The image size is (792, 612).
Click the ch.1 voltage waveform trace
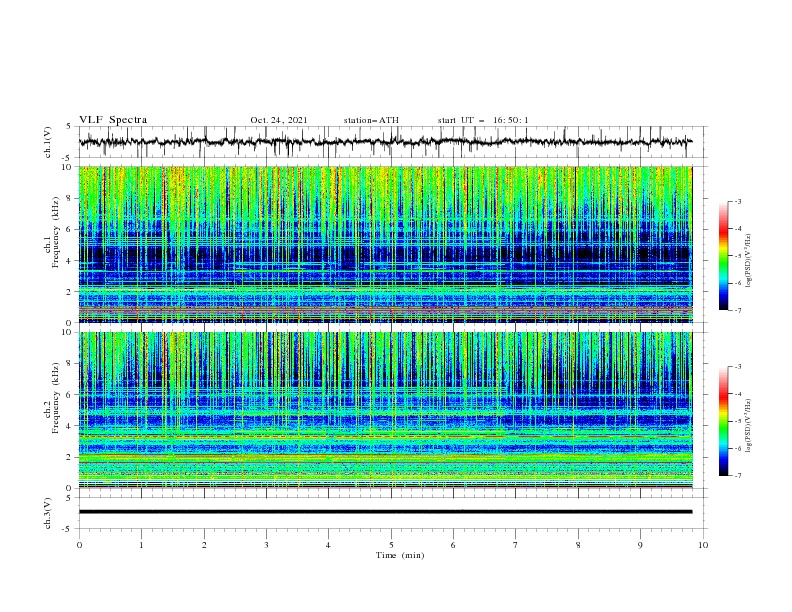[385, 142]
